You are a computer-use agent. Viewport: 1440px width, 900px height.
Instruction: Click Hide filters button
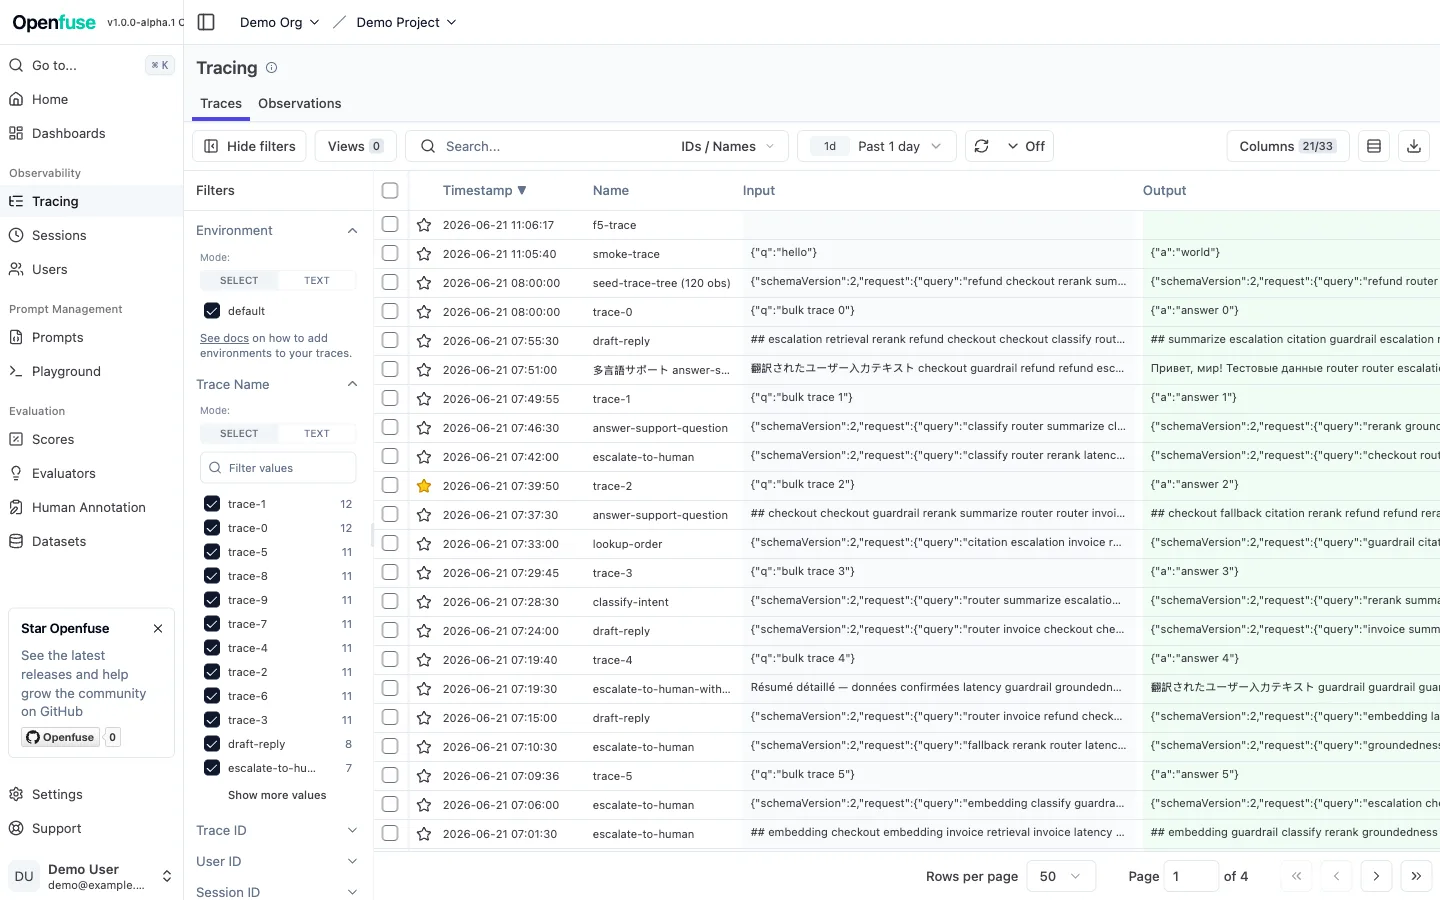250,146
